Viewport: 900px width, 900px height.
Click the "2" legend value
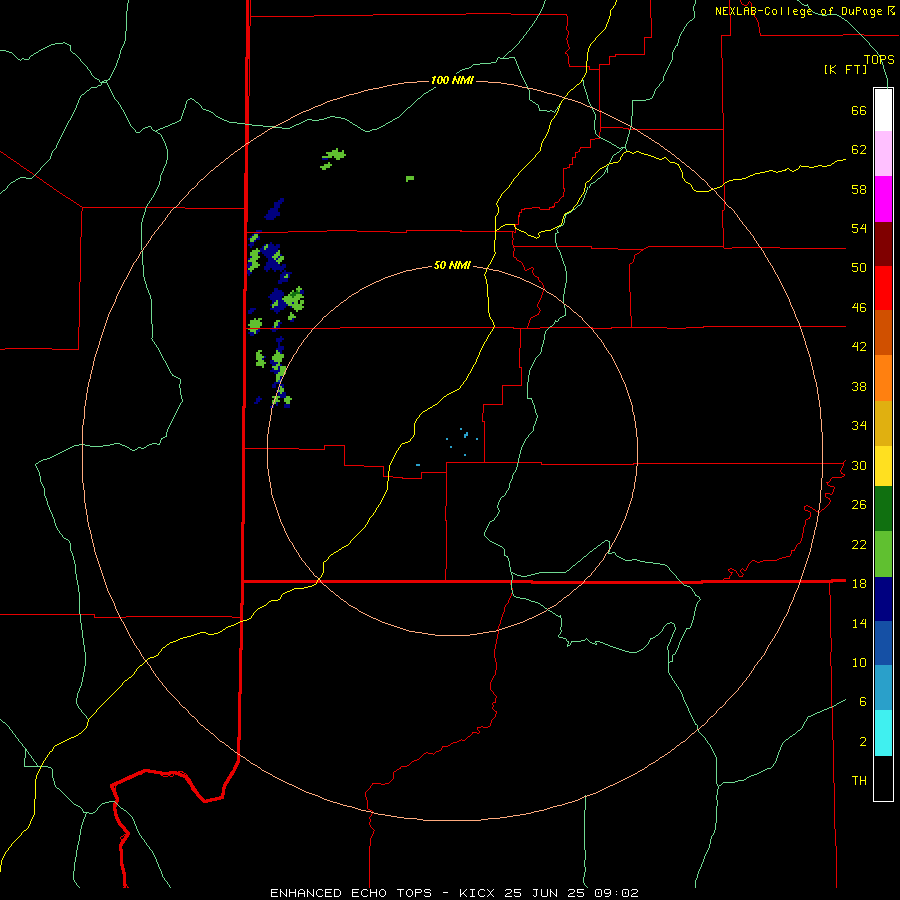863,742
